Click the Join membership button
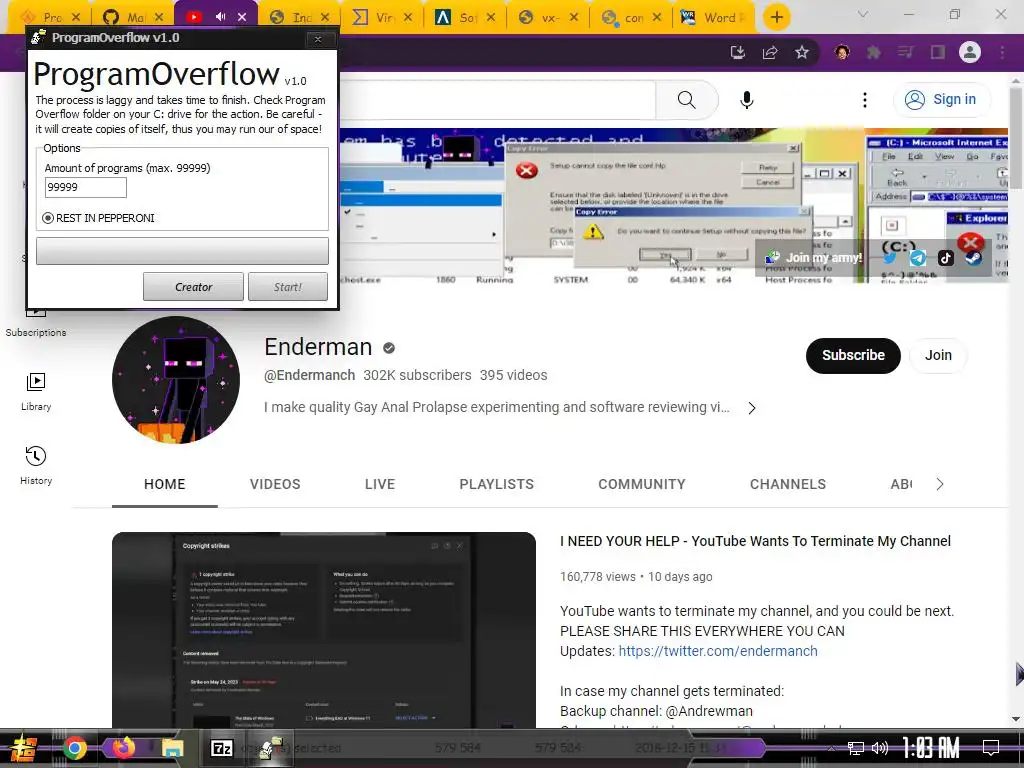This screenshot has width=1024, height=768. 938,356
